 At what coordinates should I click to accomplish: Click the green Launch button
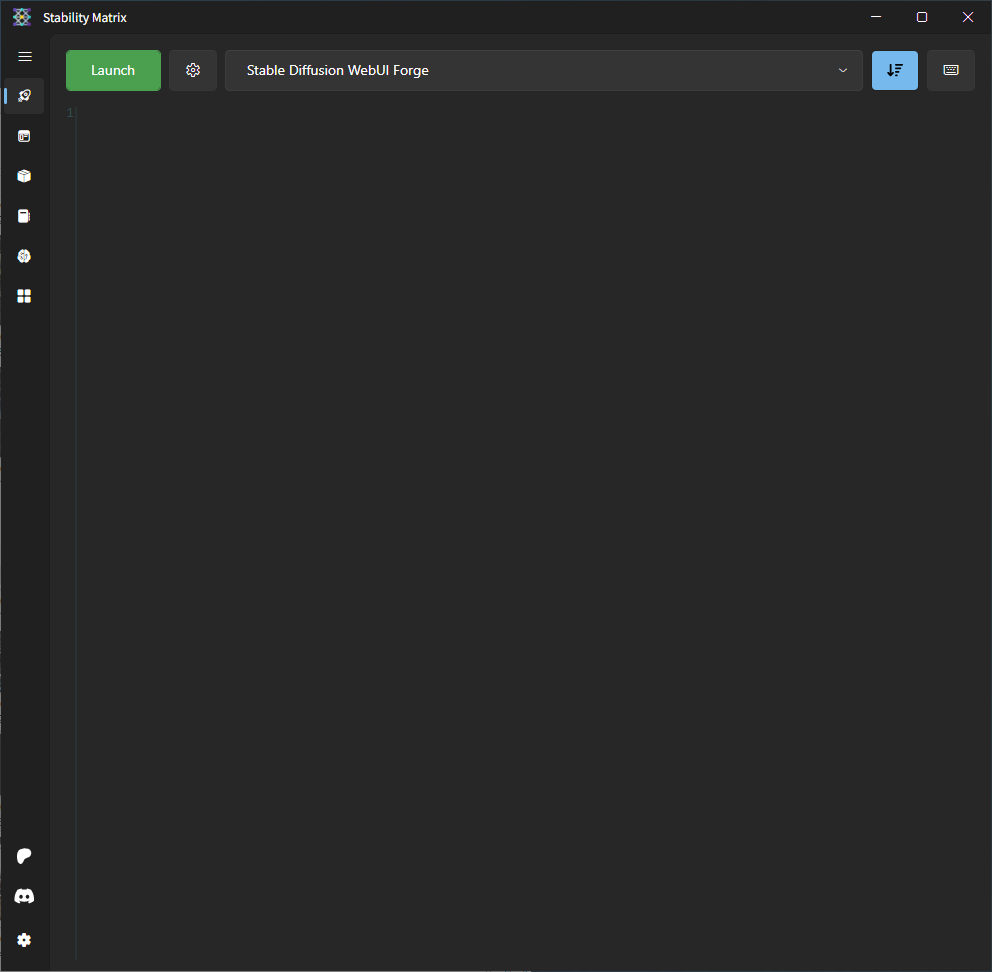[113, 70]
